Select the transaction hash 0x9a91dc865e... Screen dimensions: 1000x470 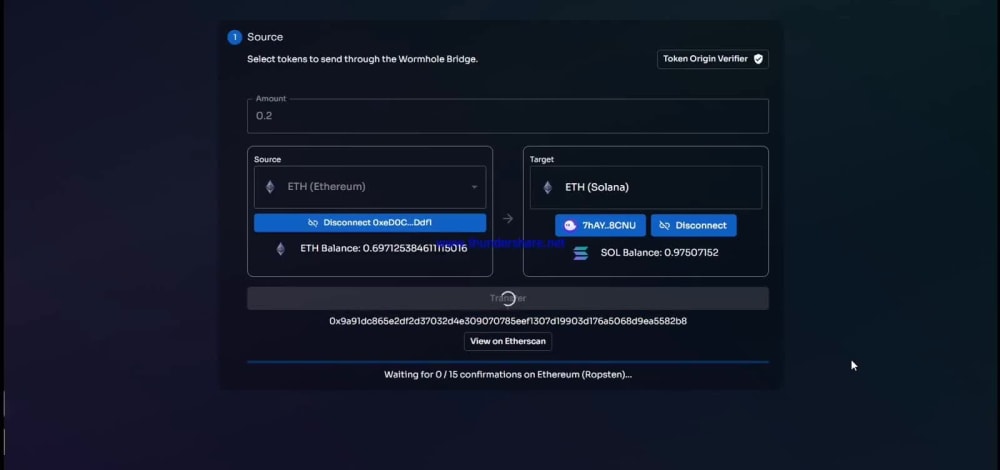508,321
